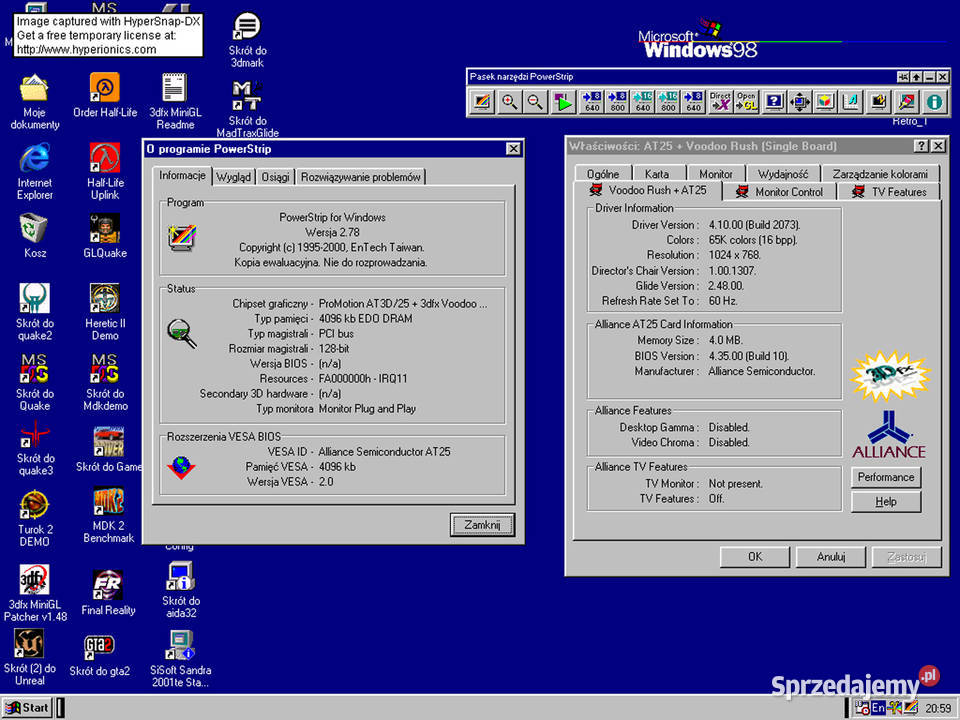Select the Kosz recycle bin icon
Image resolution: width=960 pixels, height=720 pixels.
[34, 236]
